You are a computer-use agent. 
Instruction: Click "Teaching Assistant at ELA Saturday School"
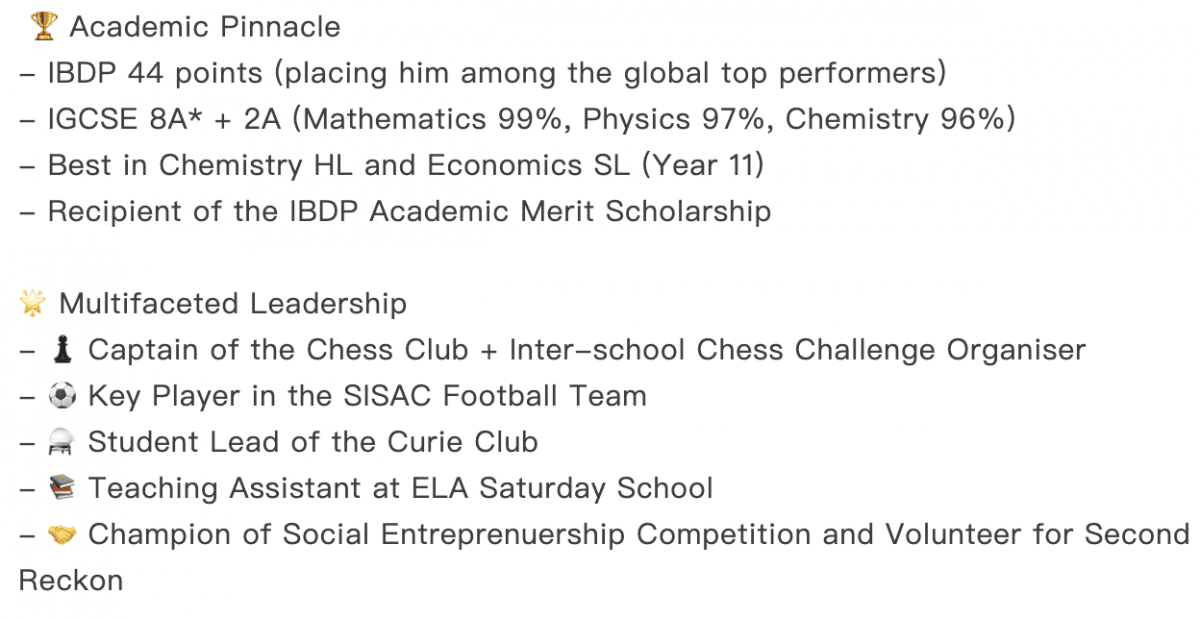pos(401,488)
